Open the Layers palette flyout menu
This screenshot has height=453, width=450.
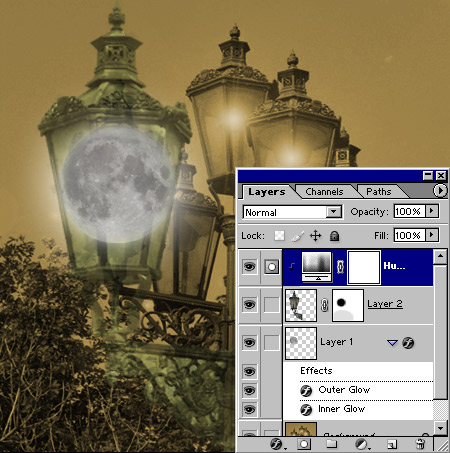tap(440, 191)
